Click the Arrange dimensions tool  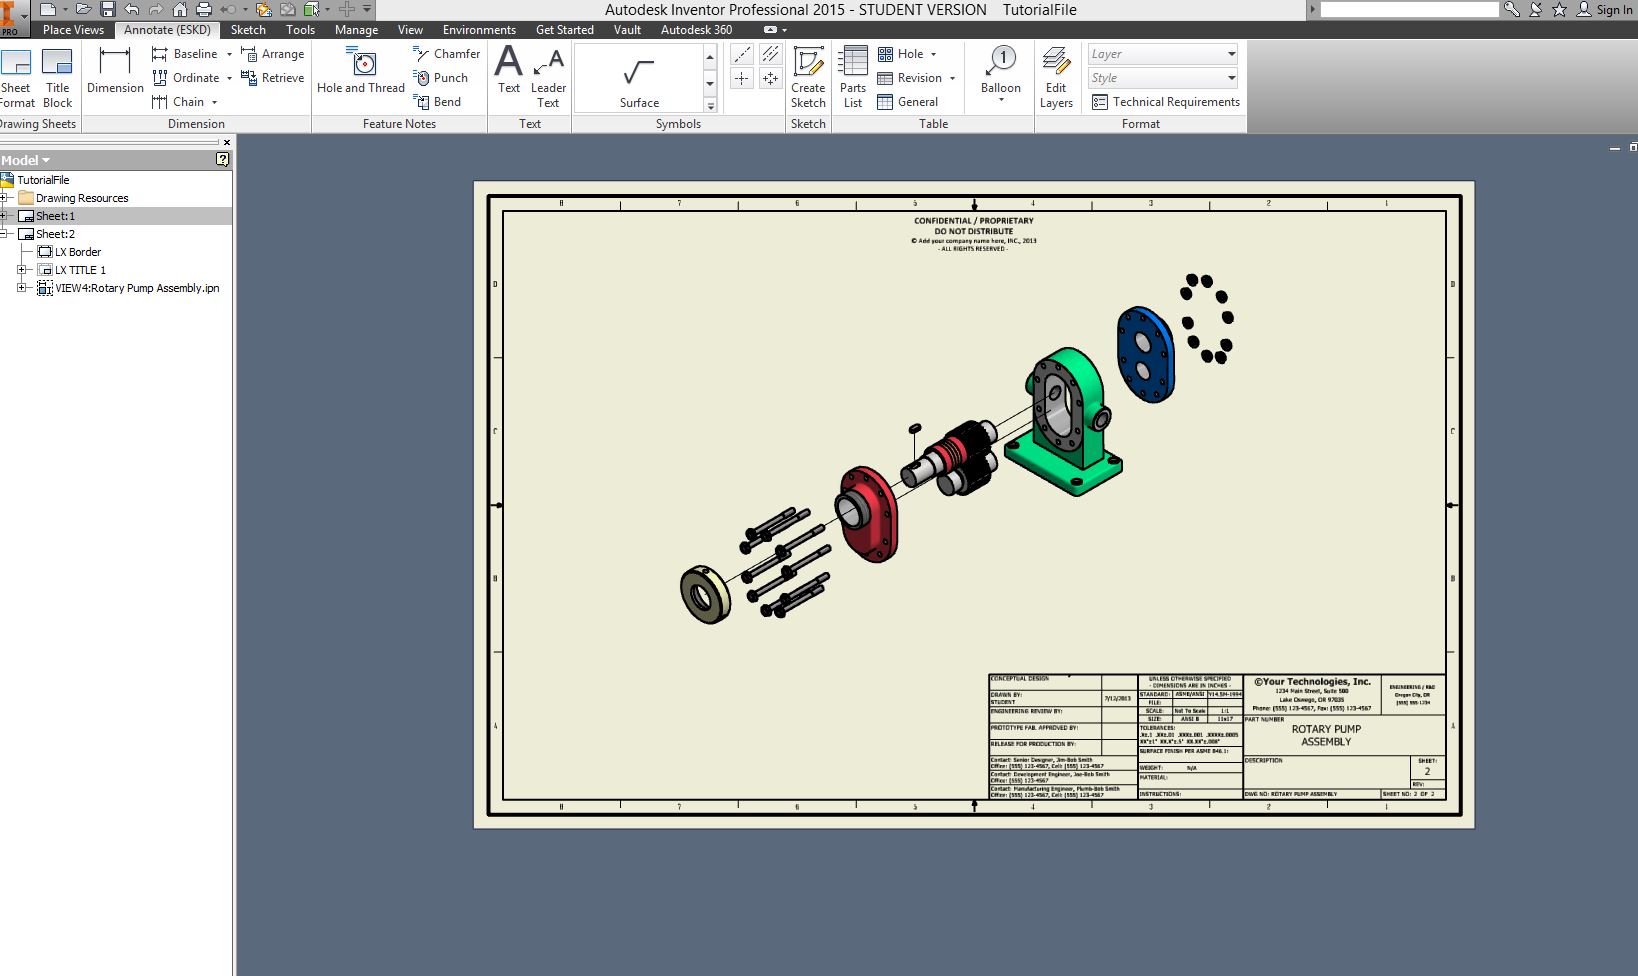[273, 54]
